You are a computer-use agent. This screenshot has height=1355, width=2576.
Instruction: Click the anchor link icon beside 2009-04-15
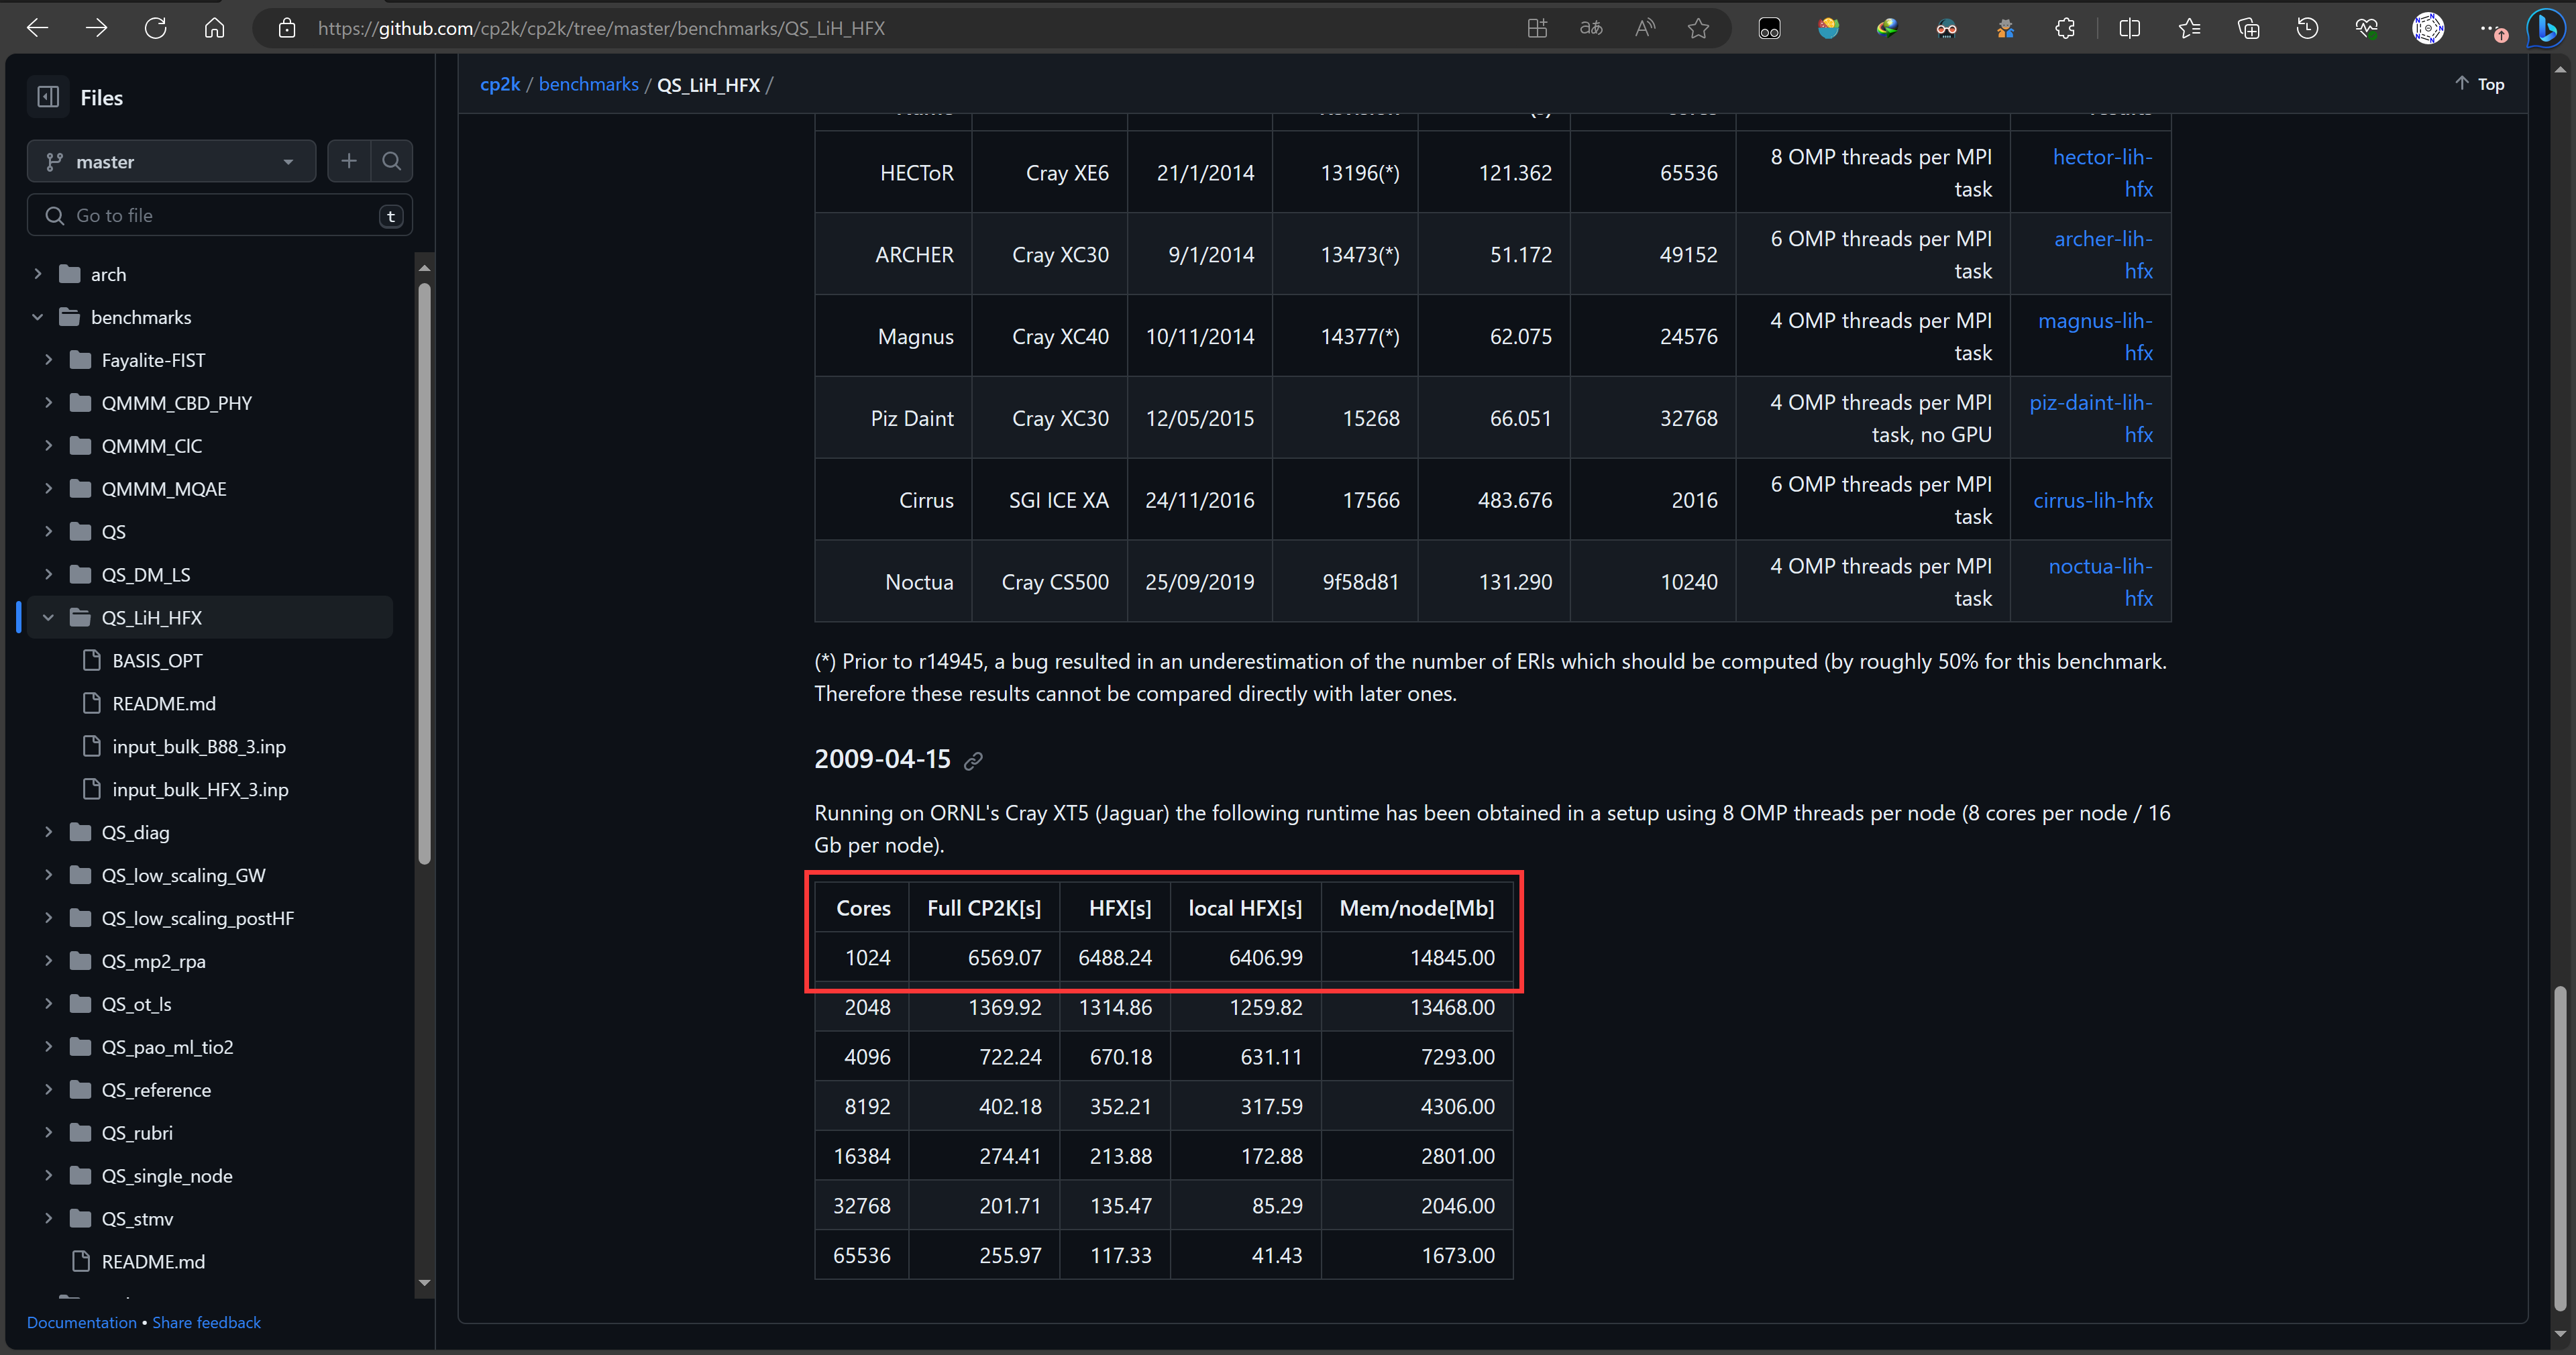click(973, 761)
